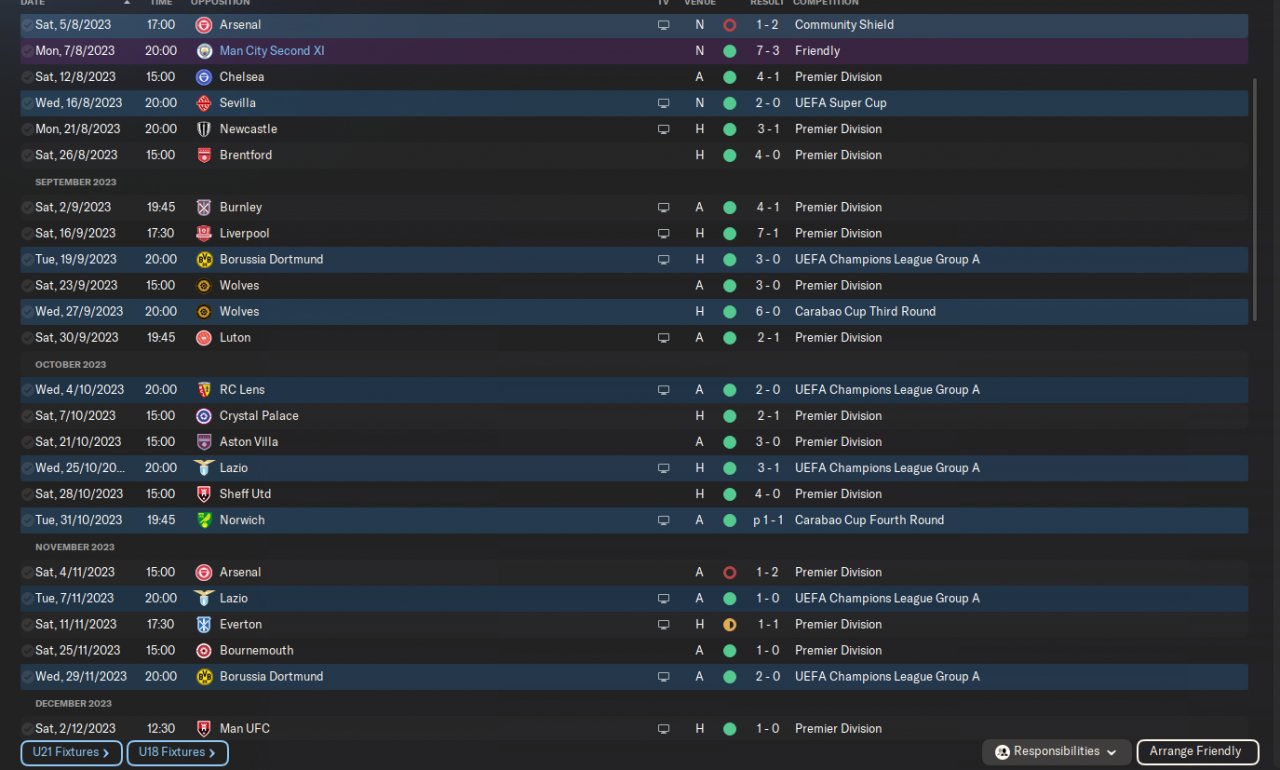The width and height of the screenshot is (1280, 770).
Task: Click the Borussia Dortmund badge on 19/9/2023
Action: (204, 259)
